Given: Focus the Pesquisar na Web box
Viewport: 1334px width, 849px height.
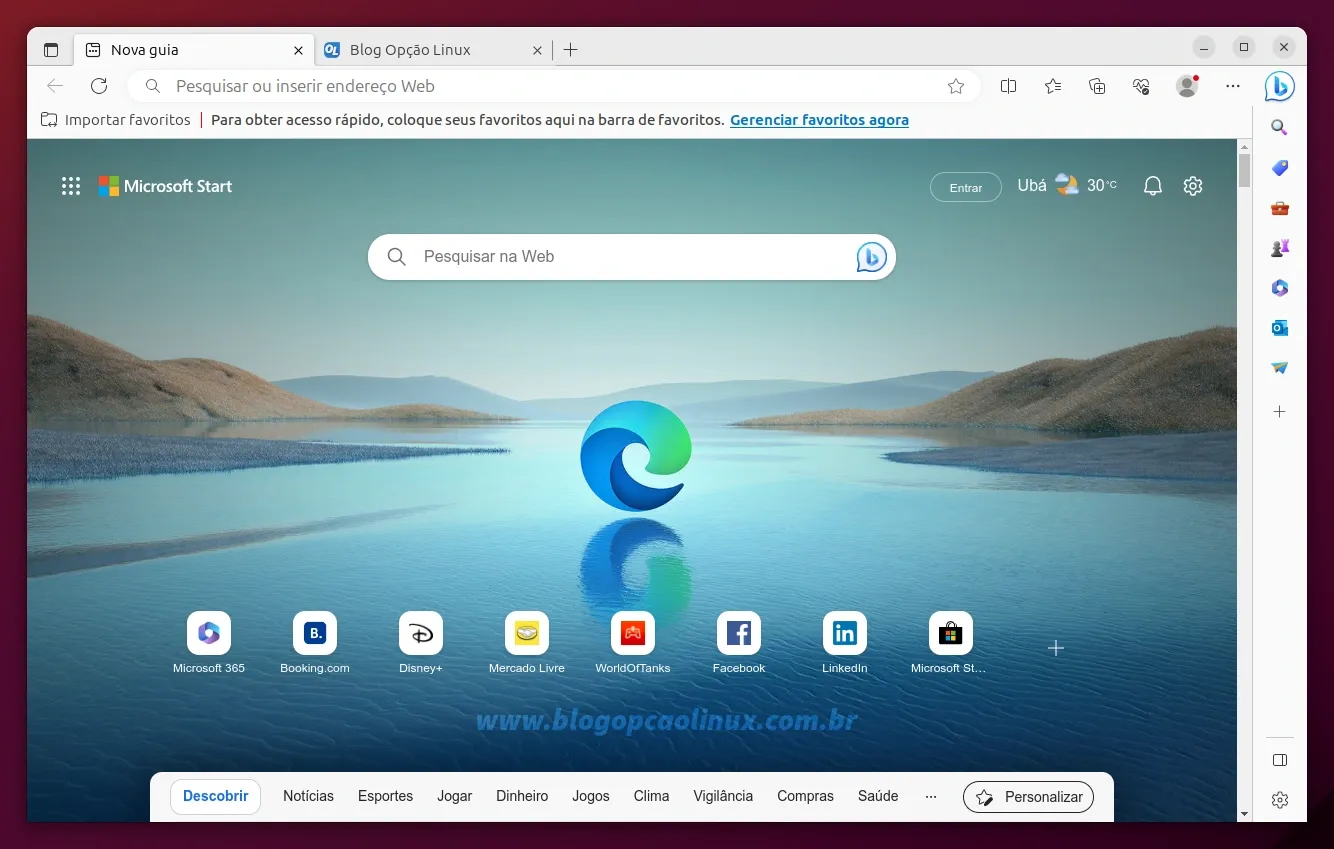Looking at the screenshot, I should [x=632, y=257].
